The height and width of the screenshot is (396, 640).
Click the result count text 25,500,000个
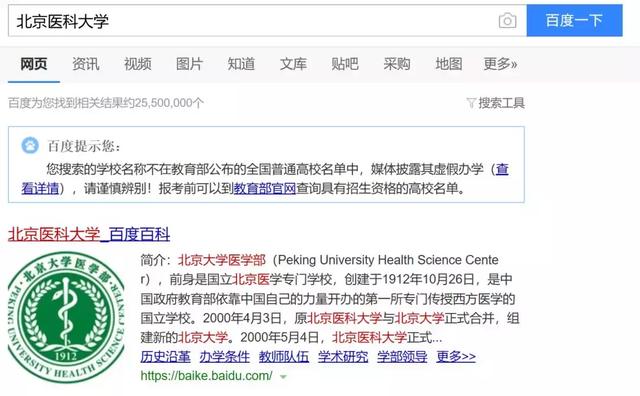pos(169,103)
